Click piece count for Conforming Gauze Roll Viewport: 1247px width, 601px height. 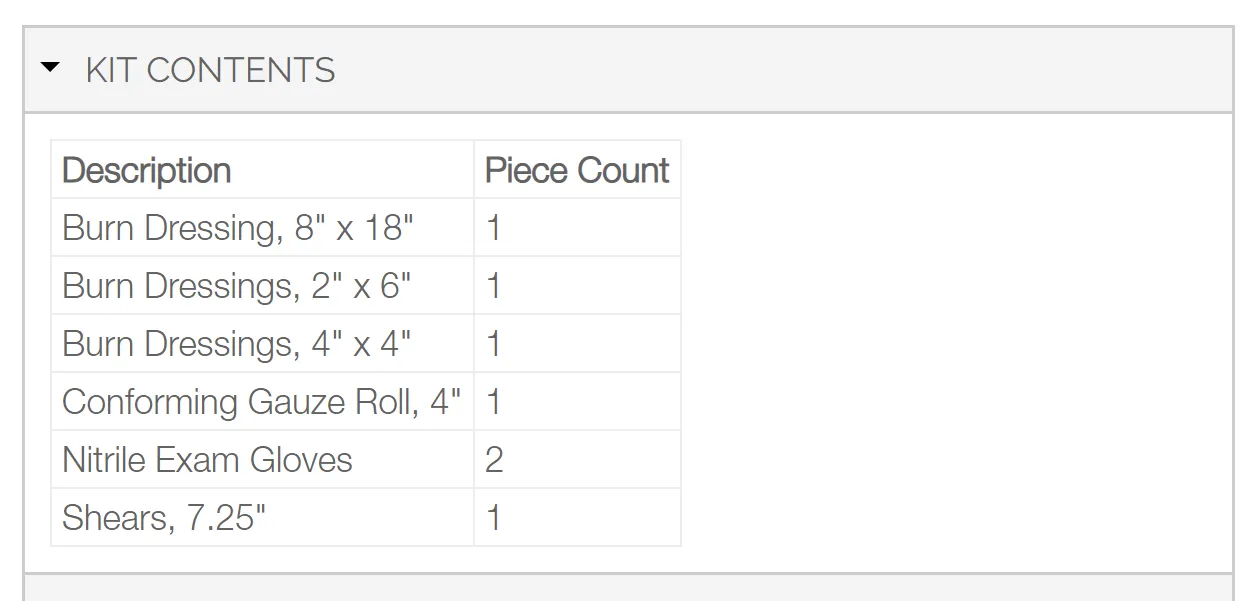pyautogui.click(x=577, y=402)
